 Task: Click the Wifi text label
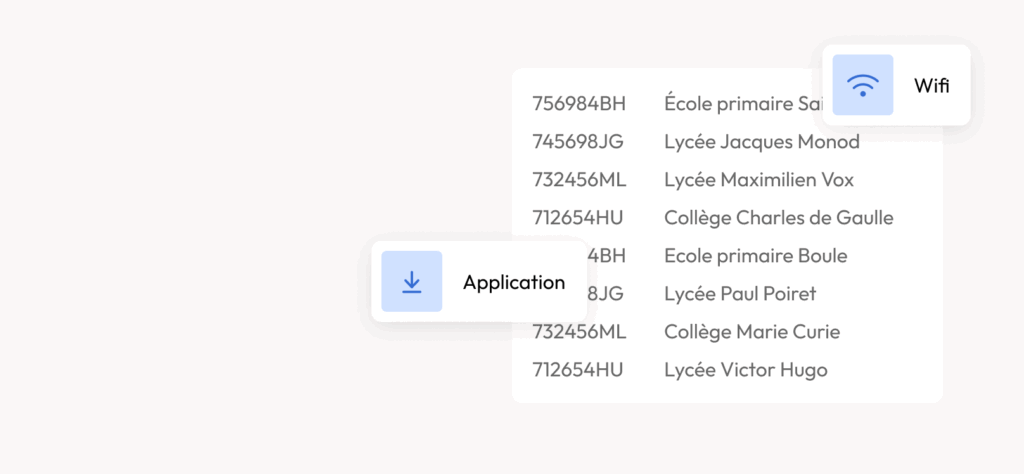pyautogui.click(x=931, y=85)
